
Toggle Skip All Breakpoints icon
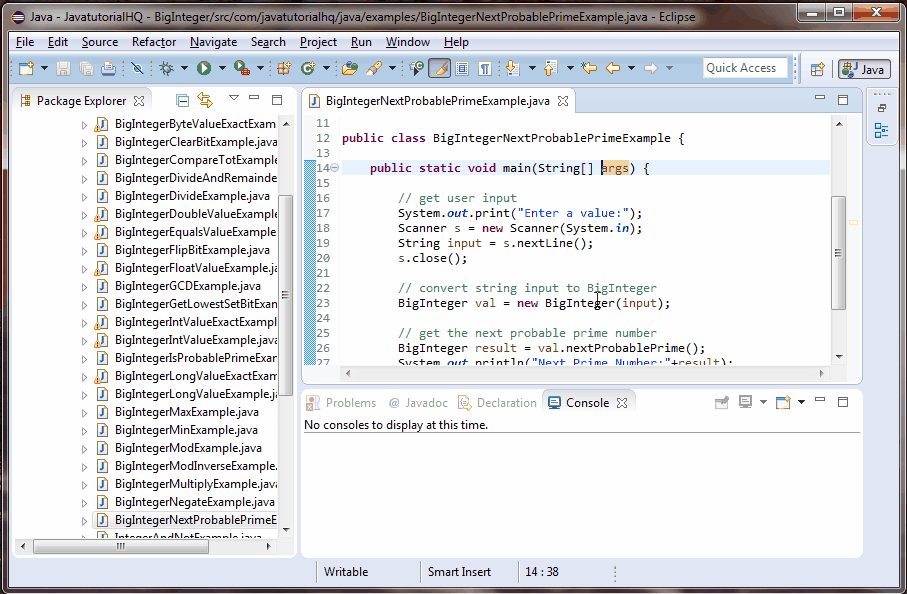(138, 70)
